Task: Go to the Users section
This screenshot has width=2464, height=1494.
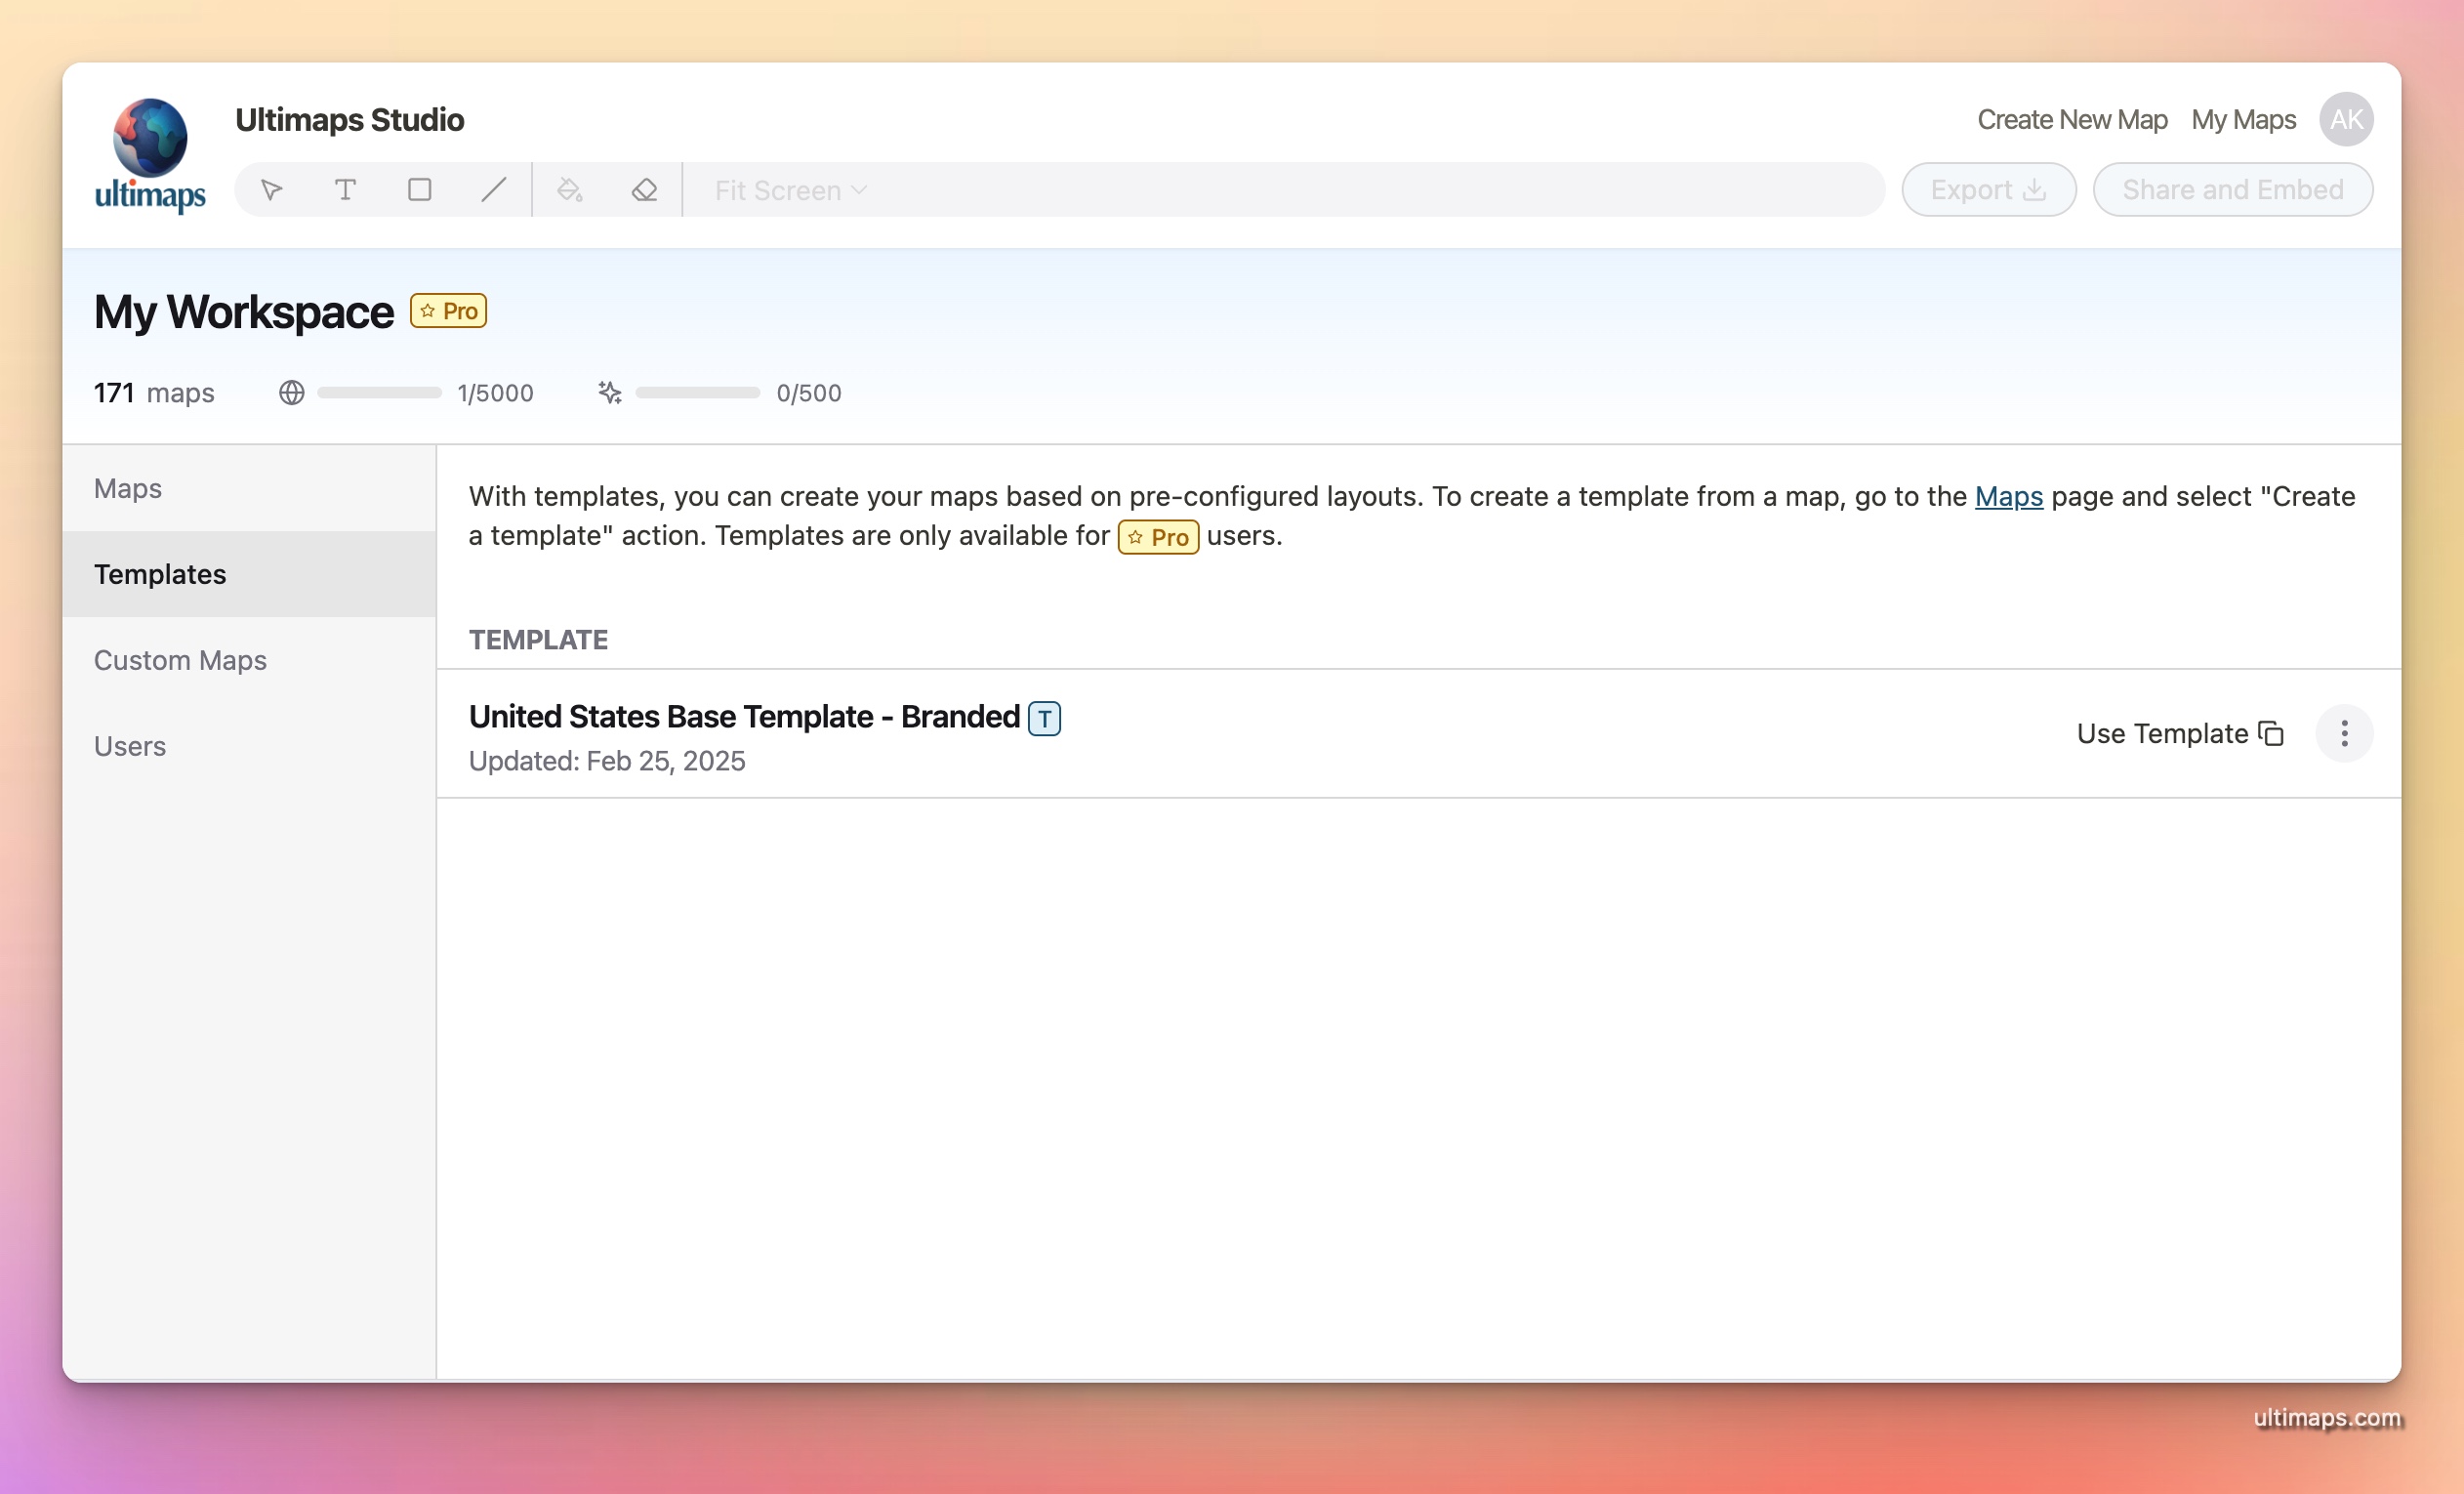Action: tap(130, 746)
